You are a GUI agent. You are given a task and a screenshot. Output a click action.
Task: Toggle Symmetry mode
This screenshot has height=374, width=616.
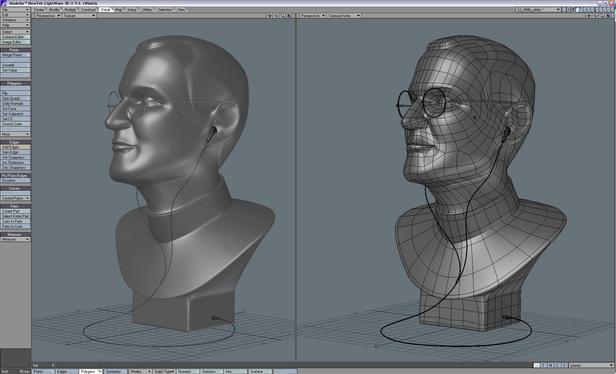[115, 371]
